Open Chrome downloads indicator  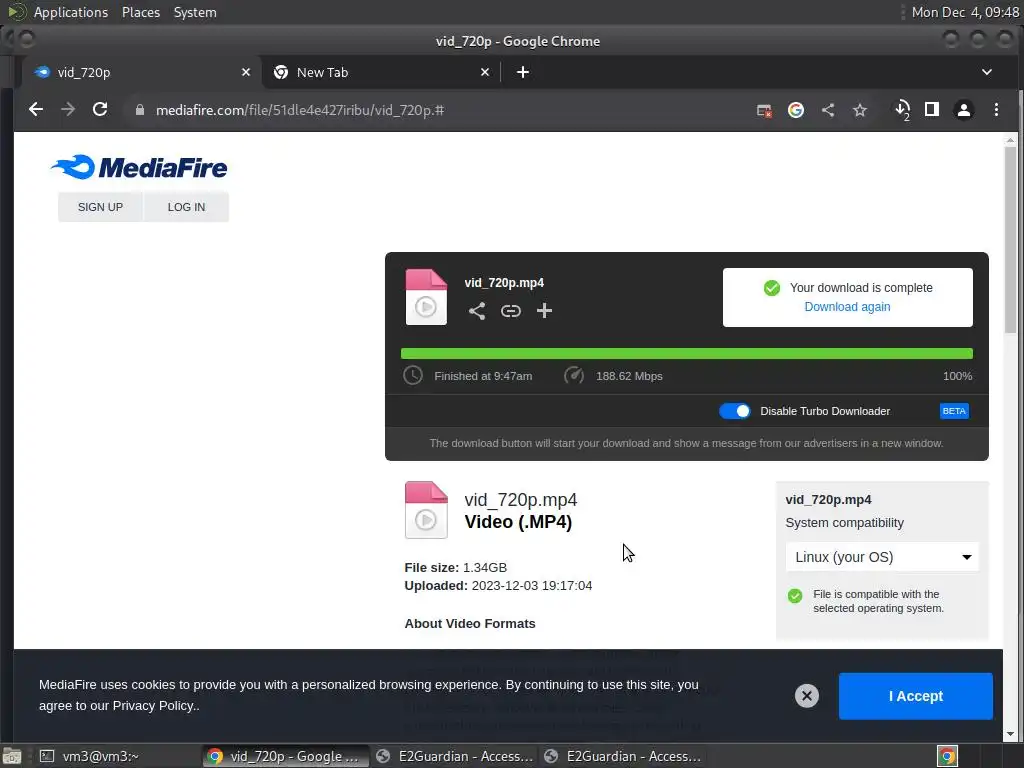[903, 110]
